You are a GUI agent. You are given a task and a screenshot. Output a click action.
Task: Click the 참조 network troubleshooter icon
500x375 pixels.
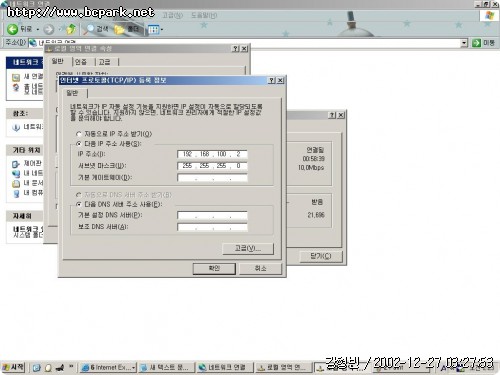pyautogui.click(x=16, y=127)
